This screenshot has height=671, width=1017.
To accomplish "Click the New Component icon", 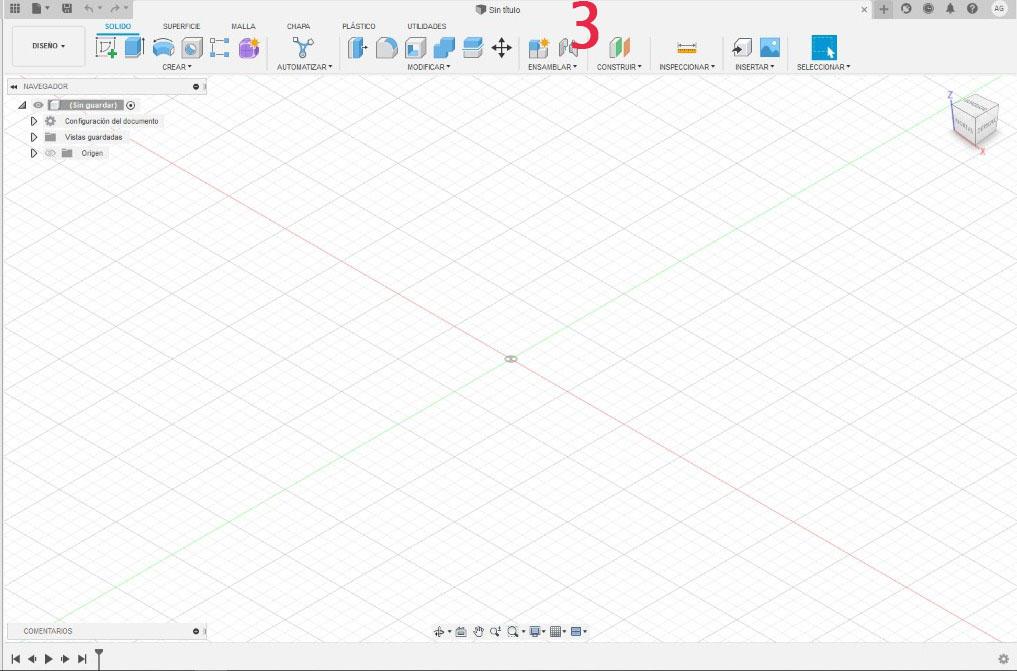I will click(x=538, y=47).
